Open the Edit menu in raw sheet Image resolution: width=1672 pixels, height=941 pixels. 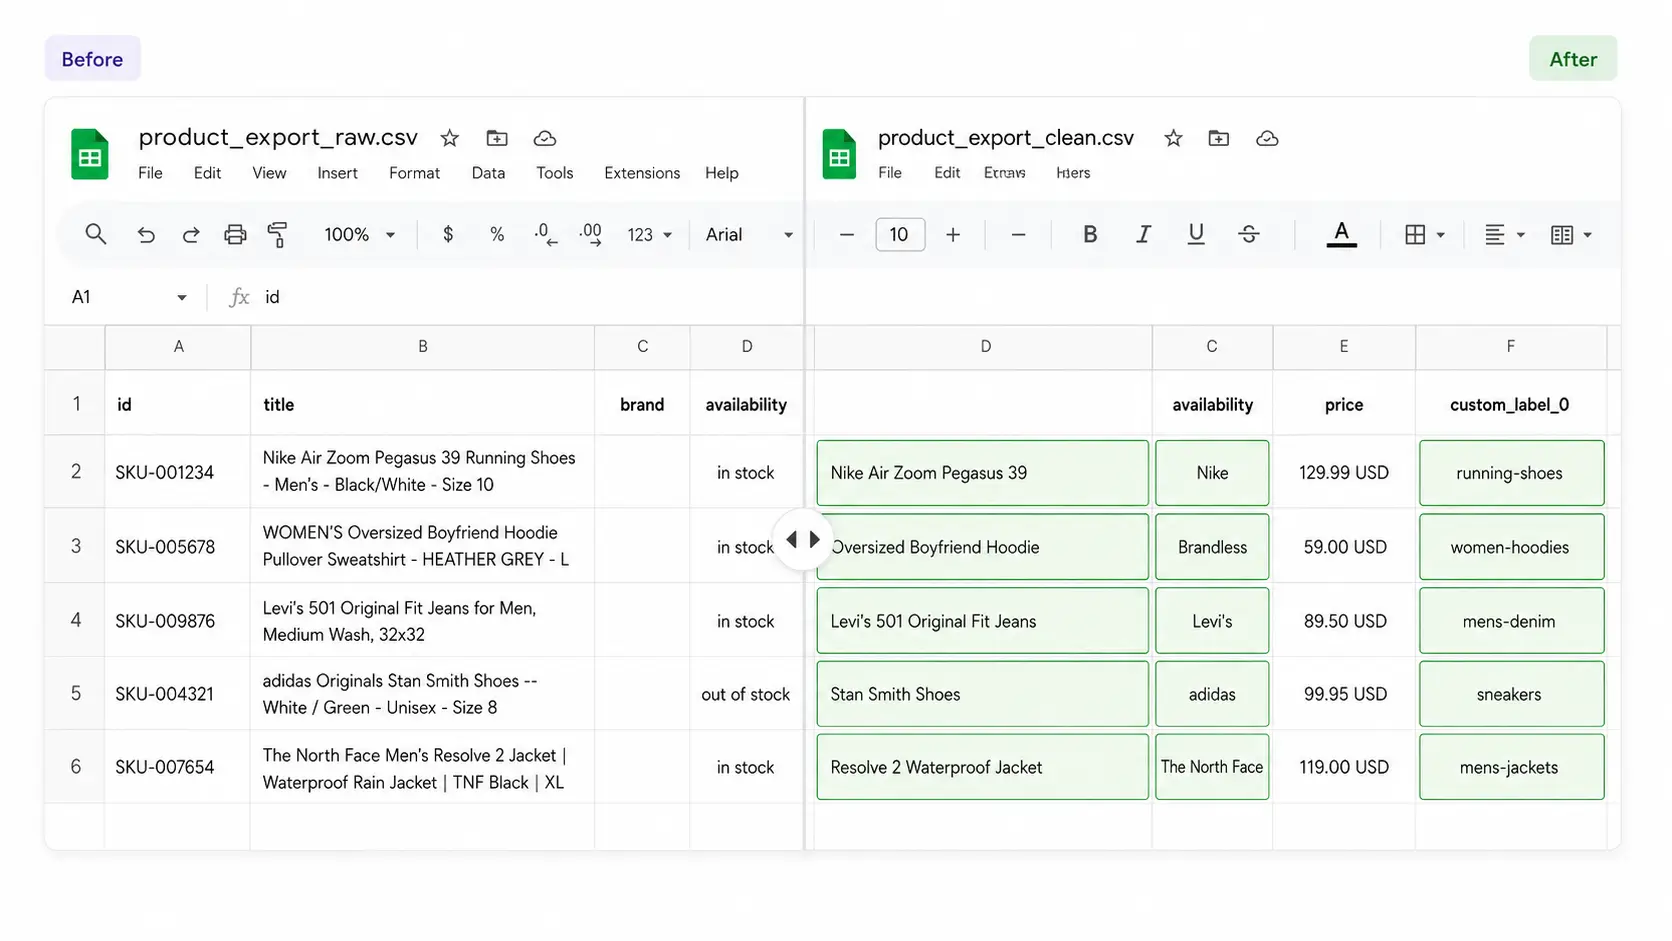coord(207,173)
